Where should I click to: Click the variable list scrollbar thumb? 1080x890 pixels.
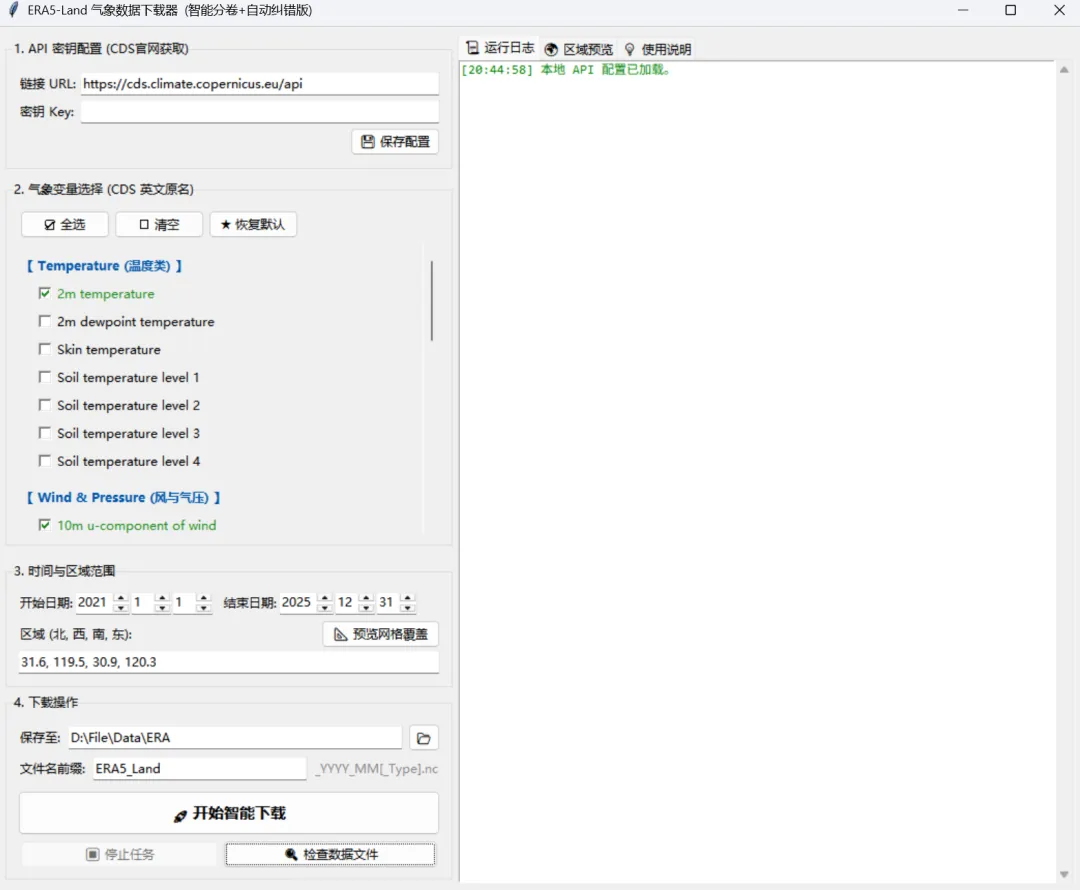coord(432,300)
